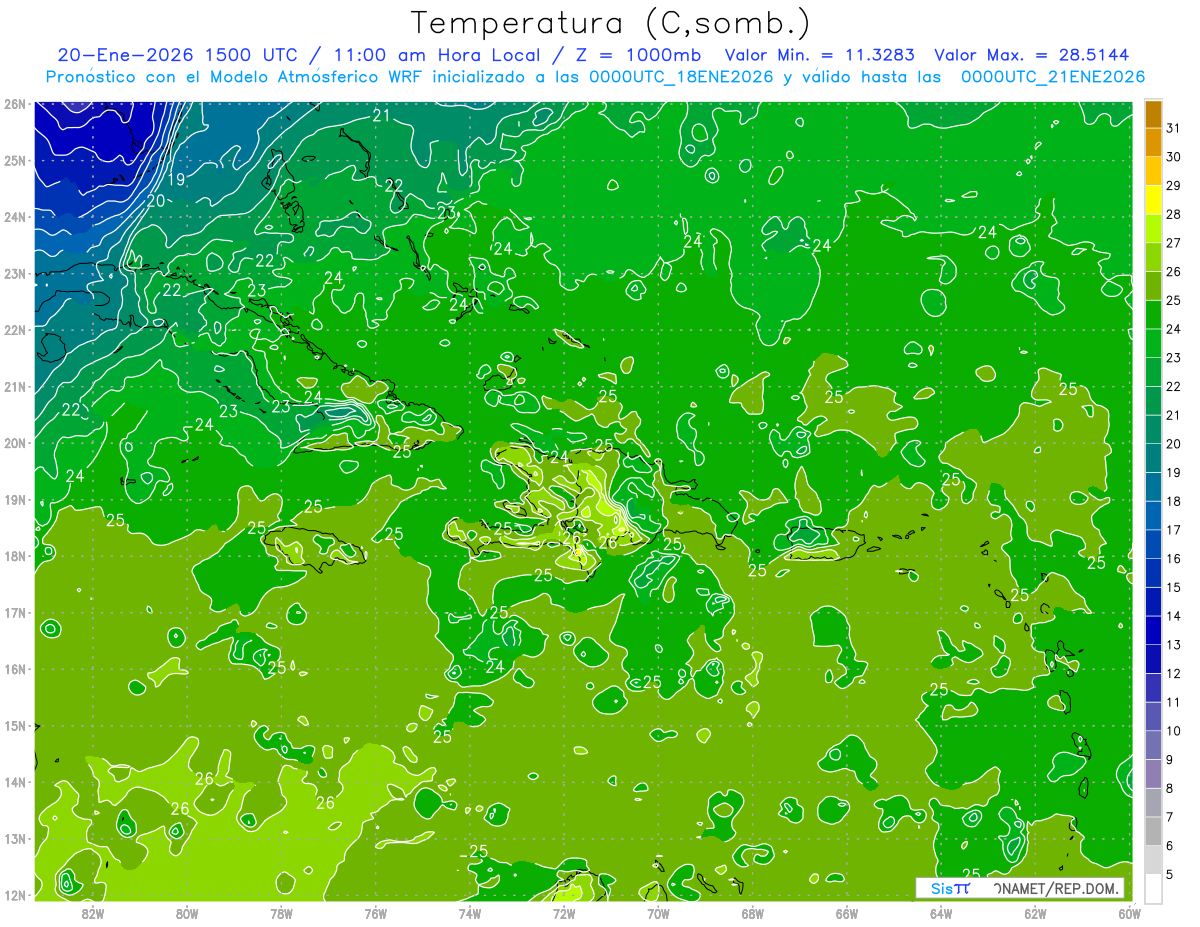
Task: Click the "68W" longitude axis label
Action: pyautogui.click(x=752, y=912)
